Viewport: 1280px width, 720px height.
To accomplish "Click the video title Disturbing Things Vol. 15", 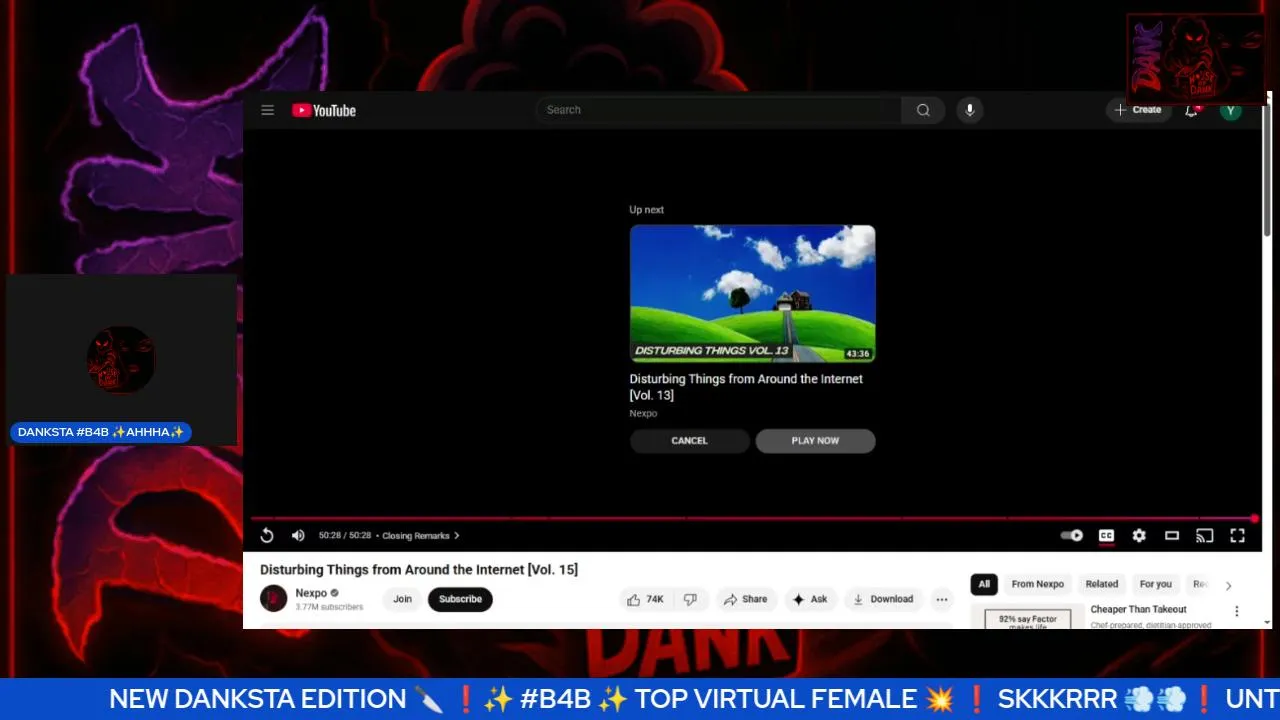I will [419, 569].
